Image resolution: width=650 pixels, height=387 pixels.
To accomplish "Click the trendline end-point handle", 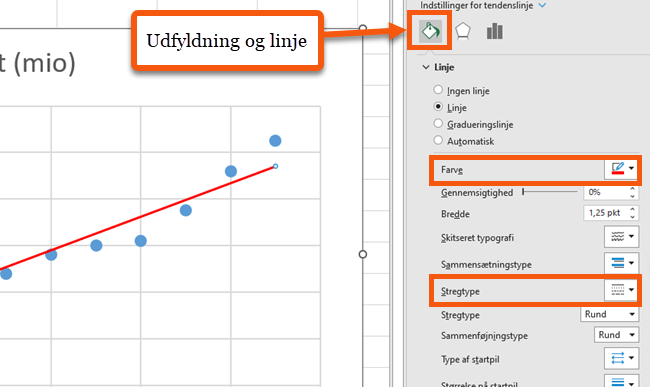I will [x=276, y=166].
